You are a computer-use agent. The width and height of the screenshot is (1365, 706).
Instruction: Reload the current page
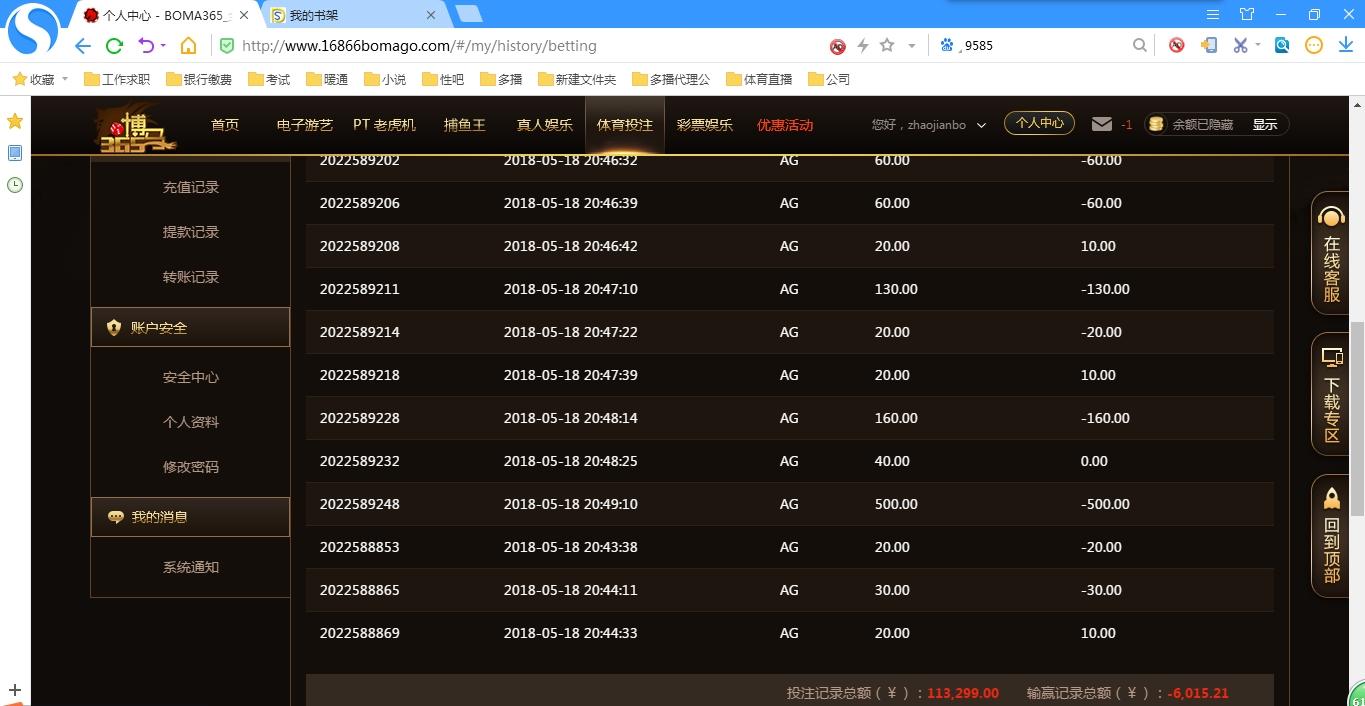114,46
